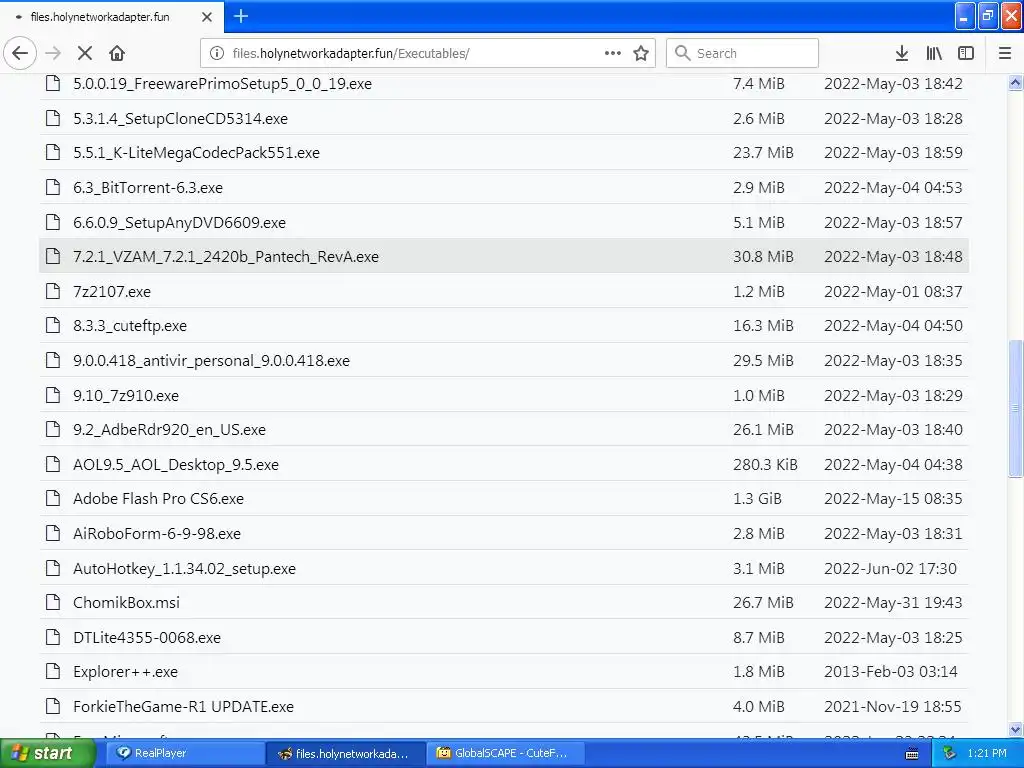Click the 1:21 PM taskbar clock
The width and height of the screenshot is (1024, 768).
click(x=987, y=753)
